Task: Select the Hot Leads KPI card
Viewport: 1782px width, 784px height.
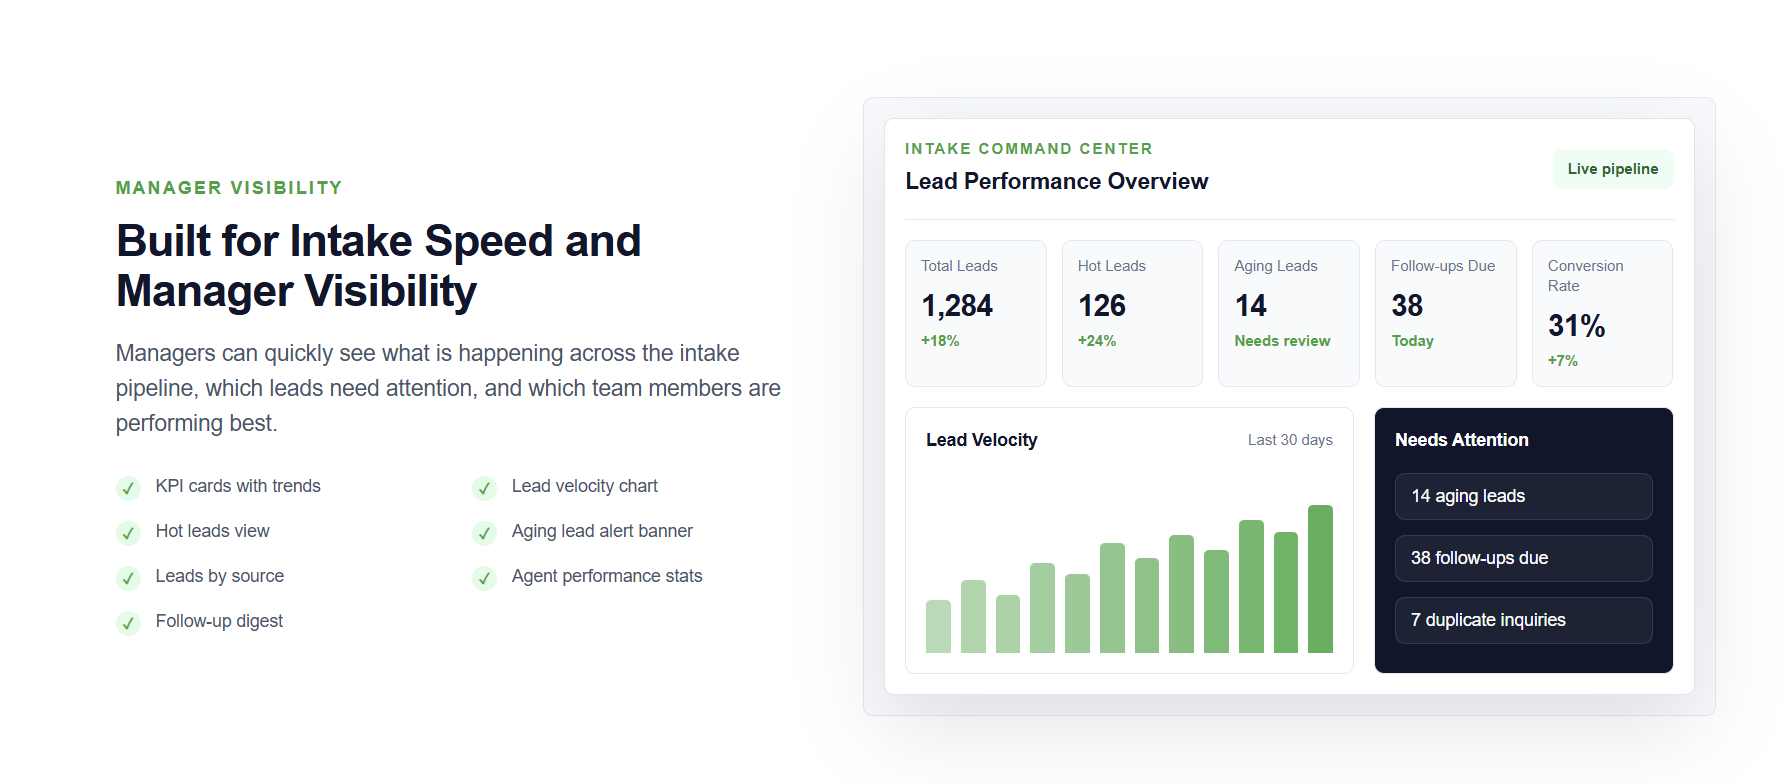Action: tap(1132, 313)
